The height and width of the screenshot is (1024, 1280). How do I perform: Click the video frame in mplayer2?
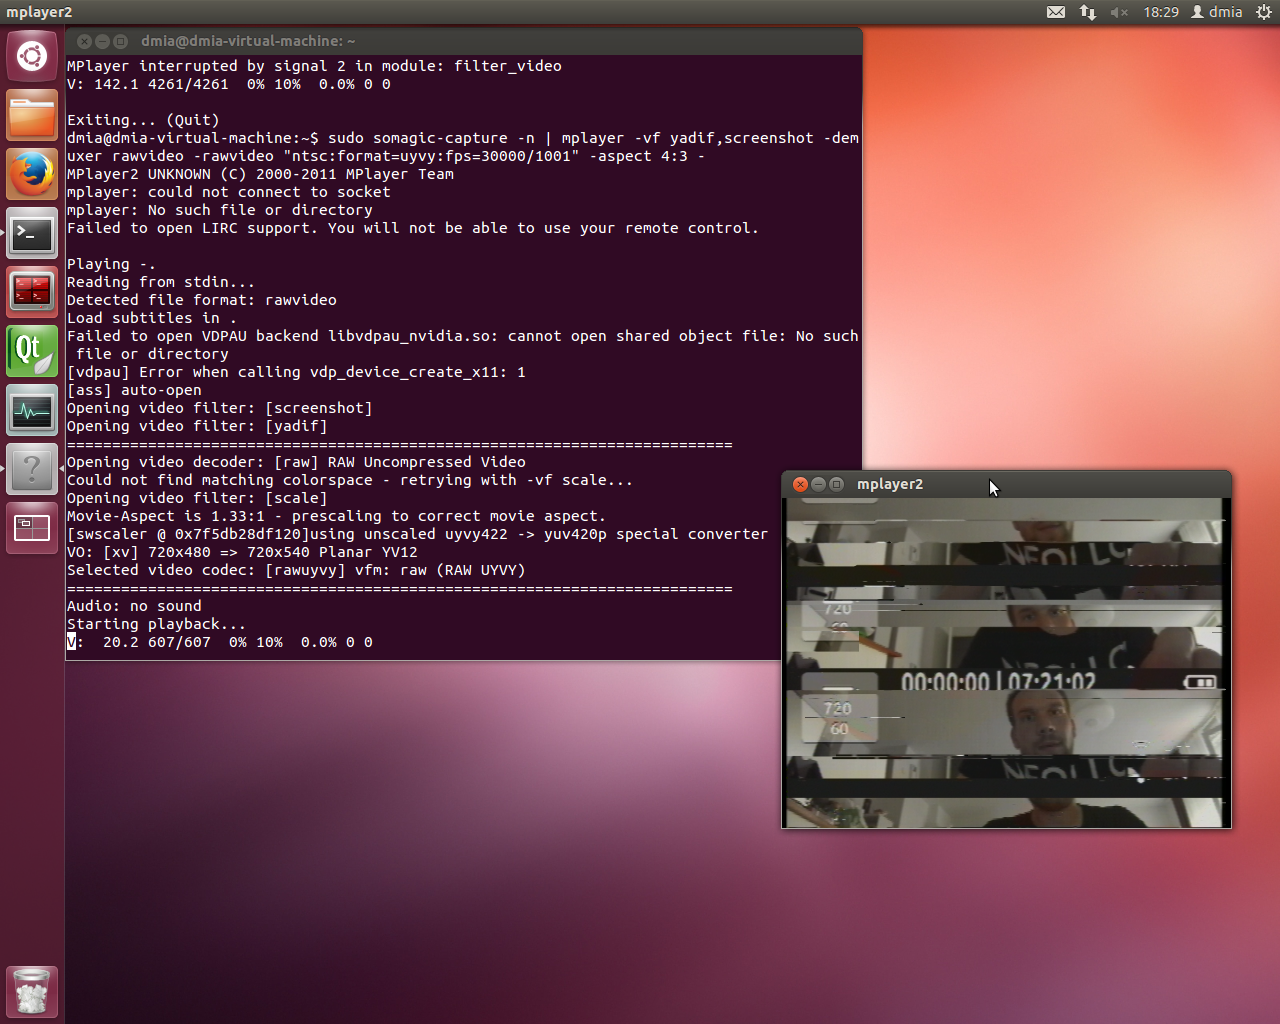coord(1006,662)
